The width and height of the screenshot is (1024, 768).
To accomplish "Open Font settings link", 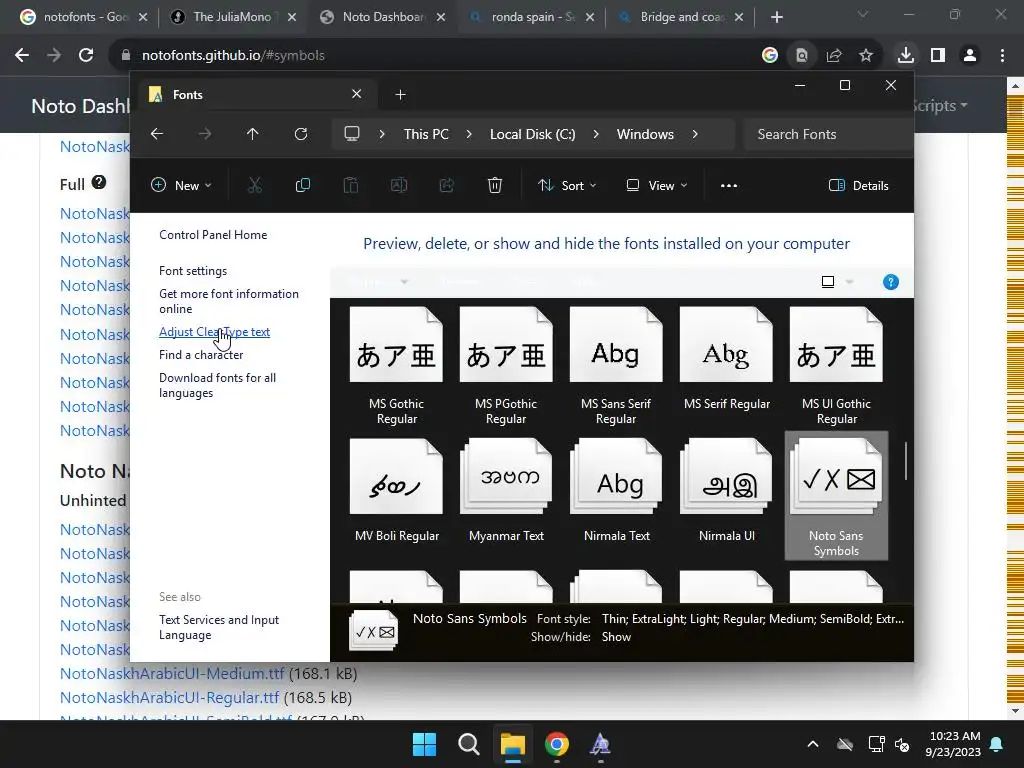I will [x=193, y=270].
